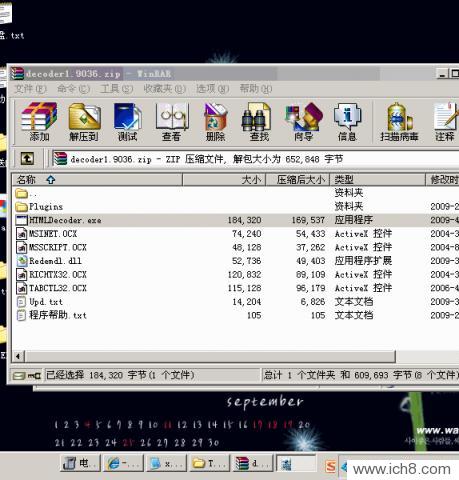Run the 扫描病毒 (Virus scan) icon
The image size is (459, 480).
[399, 122]
